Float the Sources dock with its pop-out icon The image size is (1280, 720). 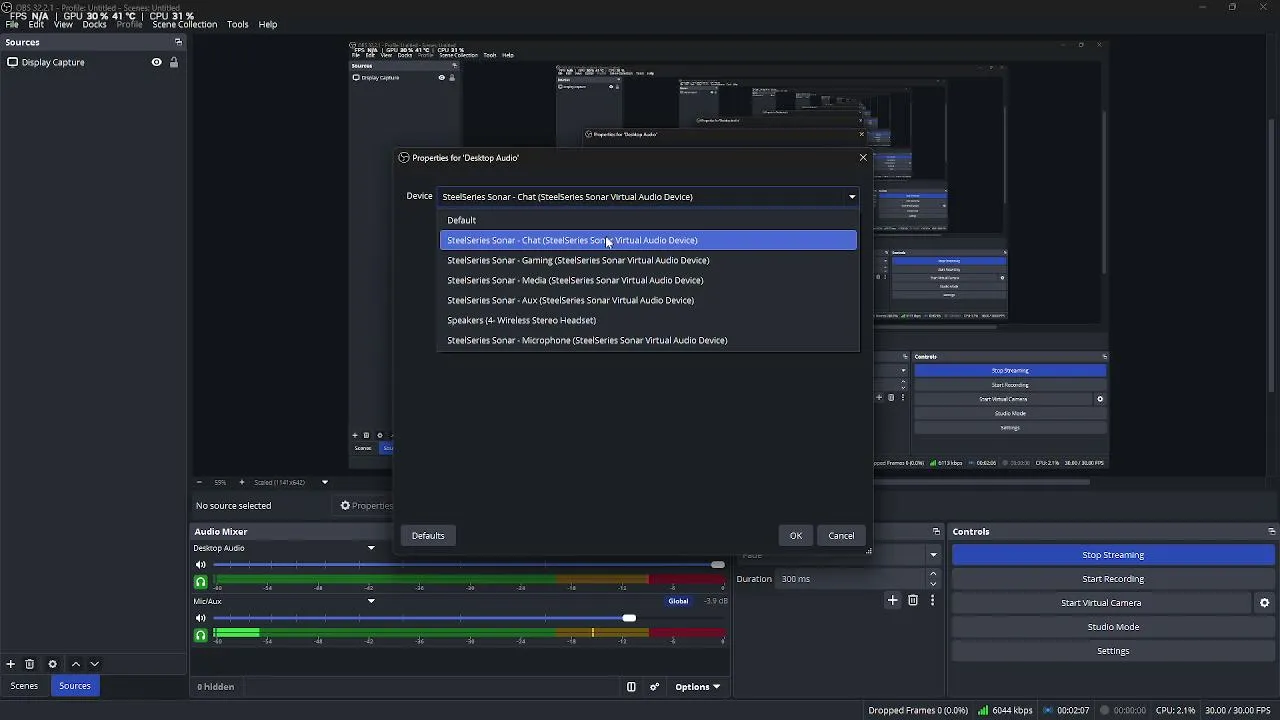(x=178, y=42)
